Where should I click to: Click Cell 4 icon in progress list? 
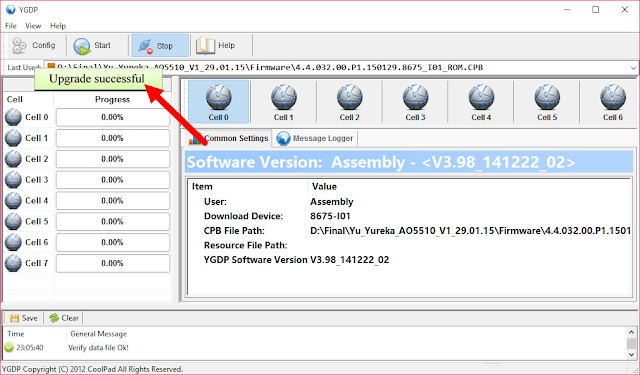13,200
